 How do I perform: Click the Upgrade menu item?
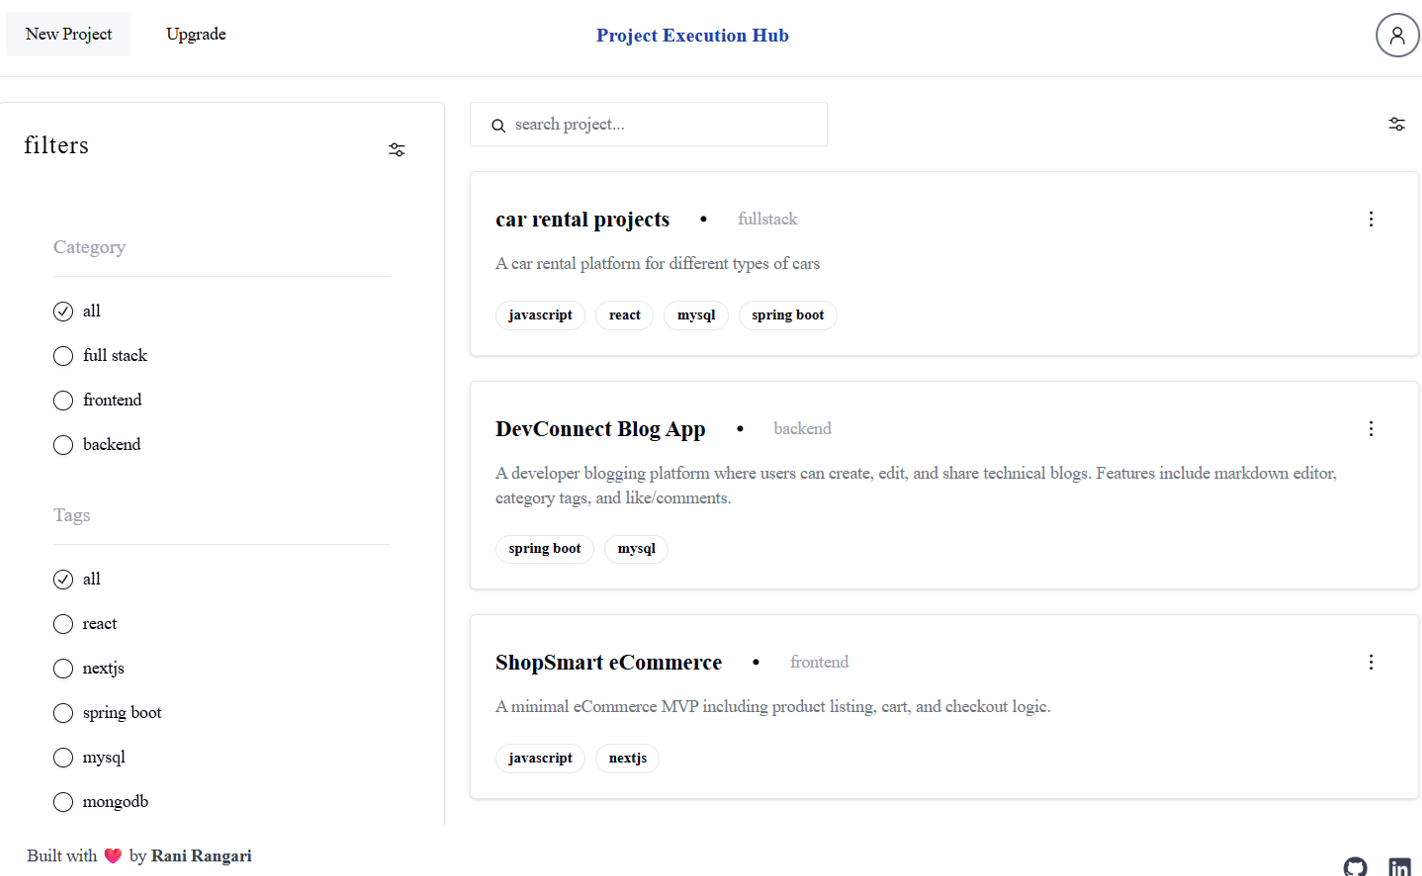[x=196, y=34]
